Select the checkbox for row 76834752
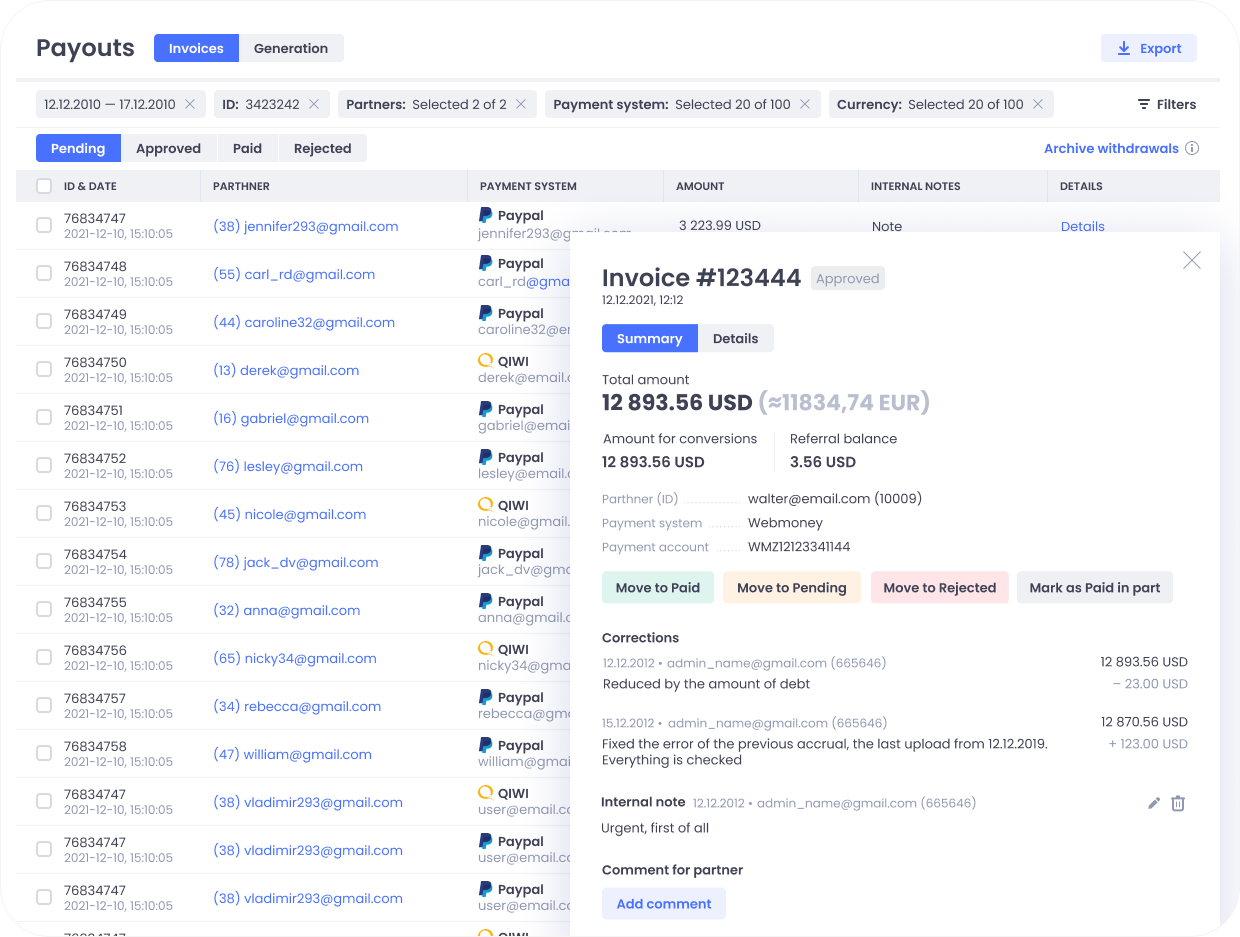Screen dimensions: 1240x937 point(44,465)
